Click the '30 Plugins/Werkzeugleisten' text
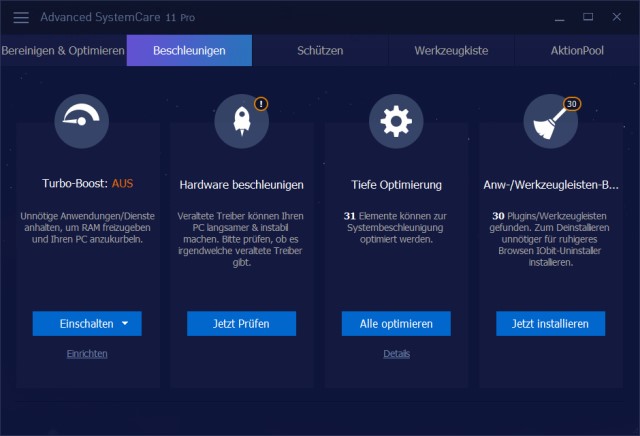This screenshot has height=436, width=640. (549, 216)
